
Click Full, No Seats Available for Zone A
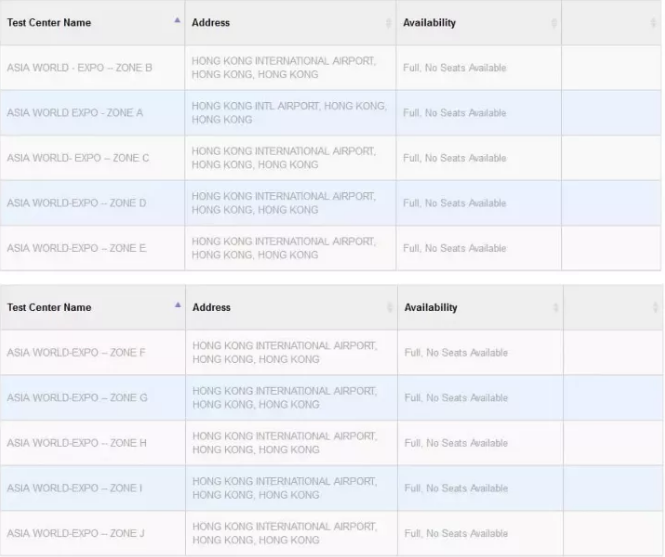tap(455, 113)
